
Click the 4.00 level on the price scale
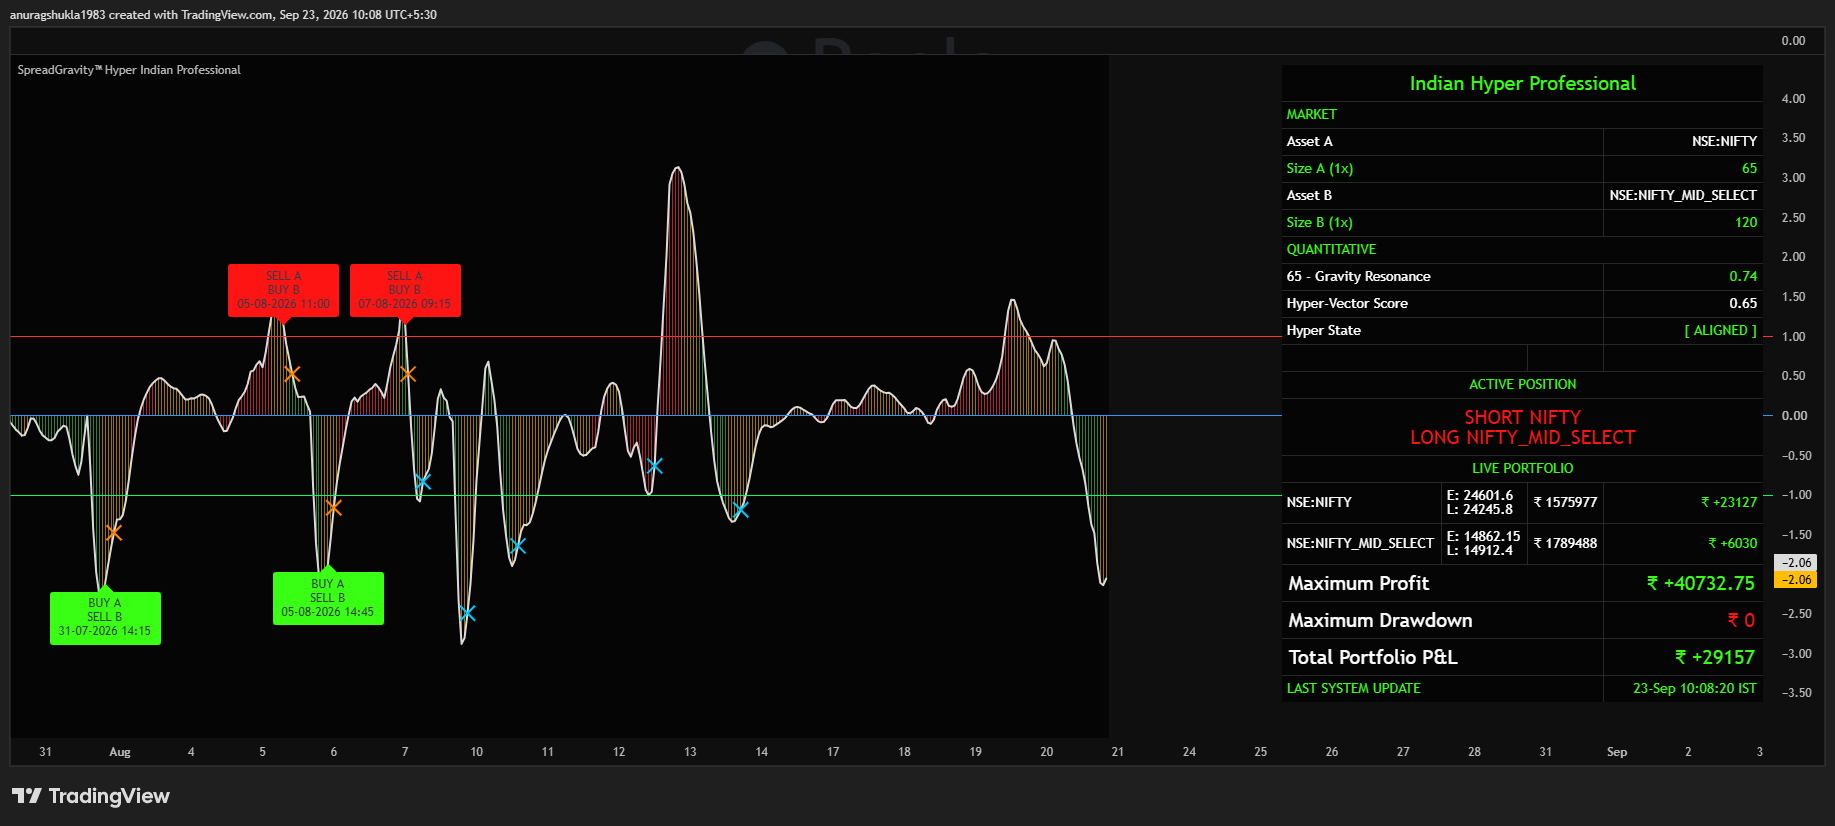click(1793, 99)
